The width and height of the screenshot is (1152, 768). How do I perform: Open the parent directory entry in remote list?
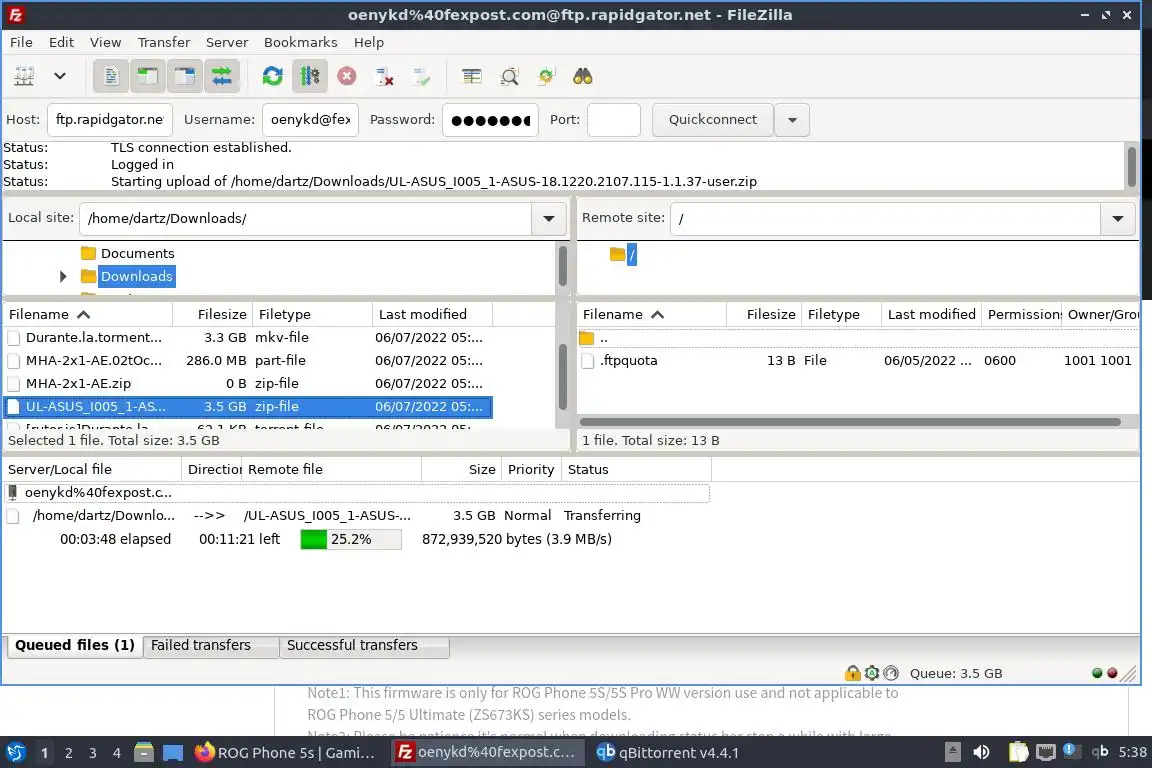pyautogui.click(x=857, y=338)
